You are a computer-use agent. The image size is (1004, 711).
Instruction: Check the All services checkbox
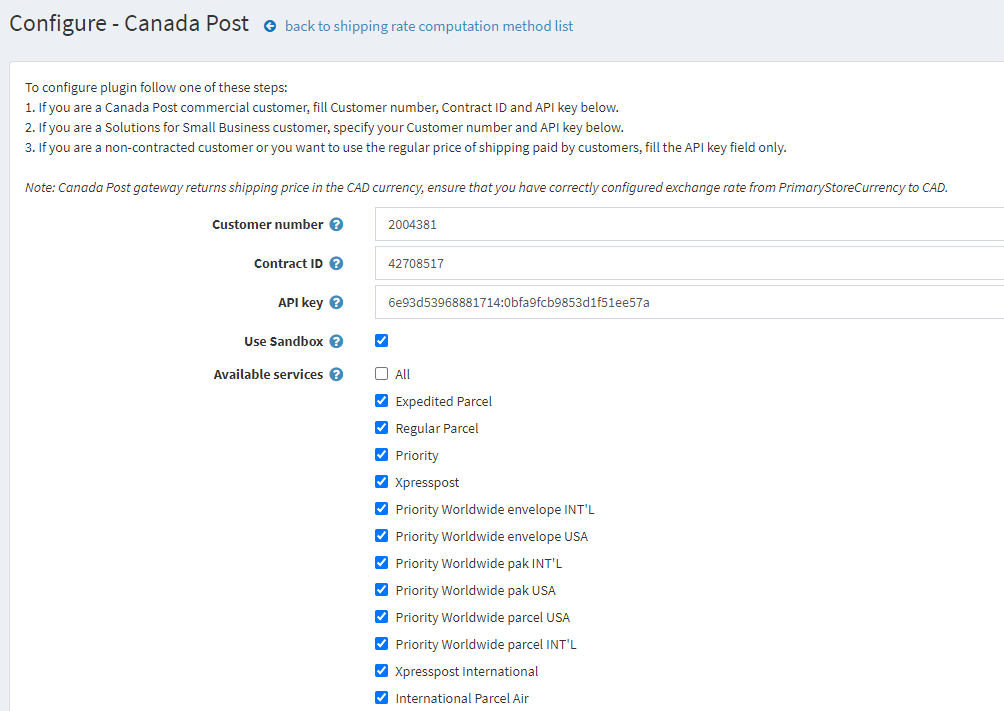click(x=382, y=373)
